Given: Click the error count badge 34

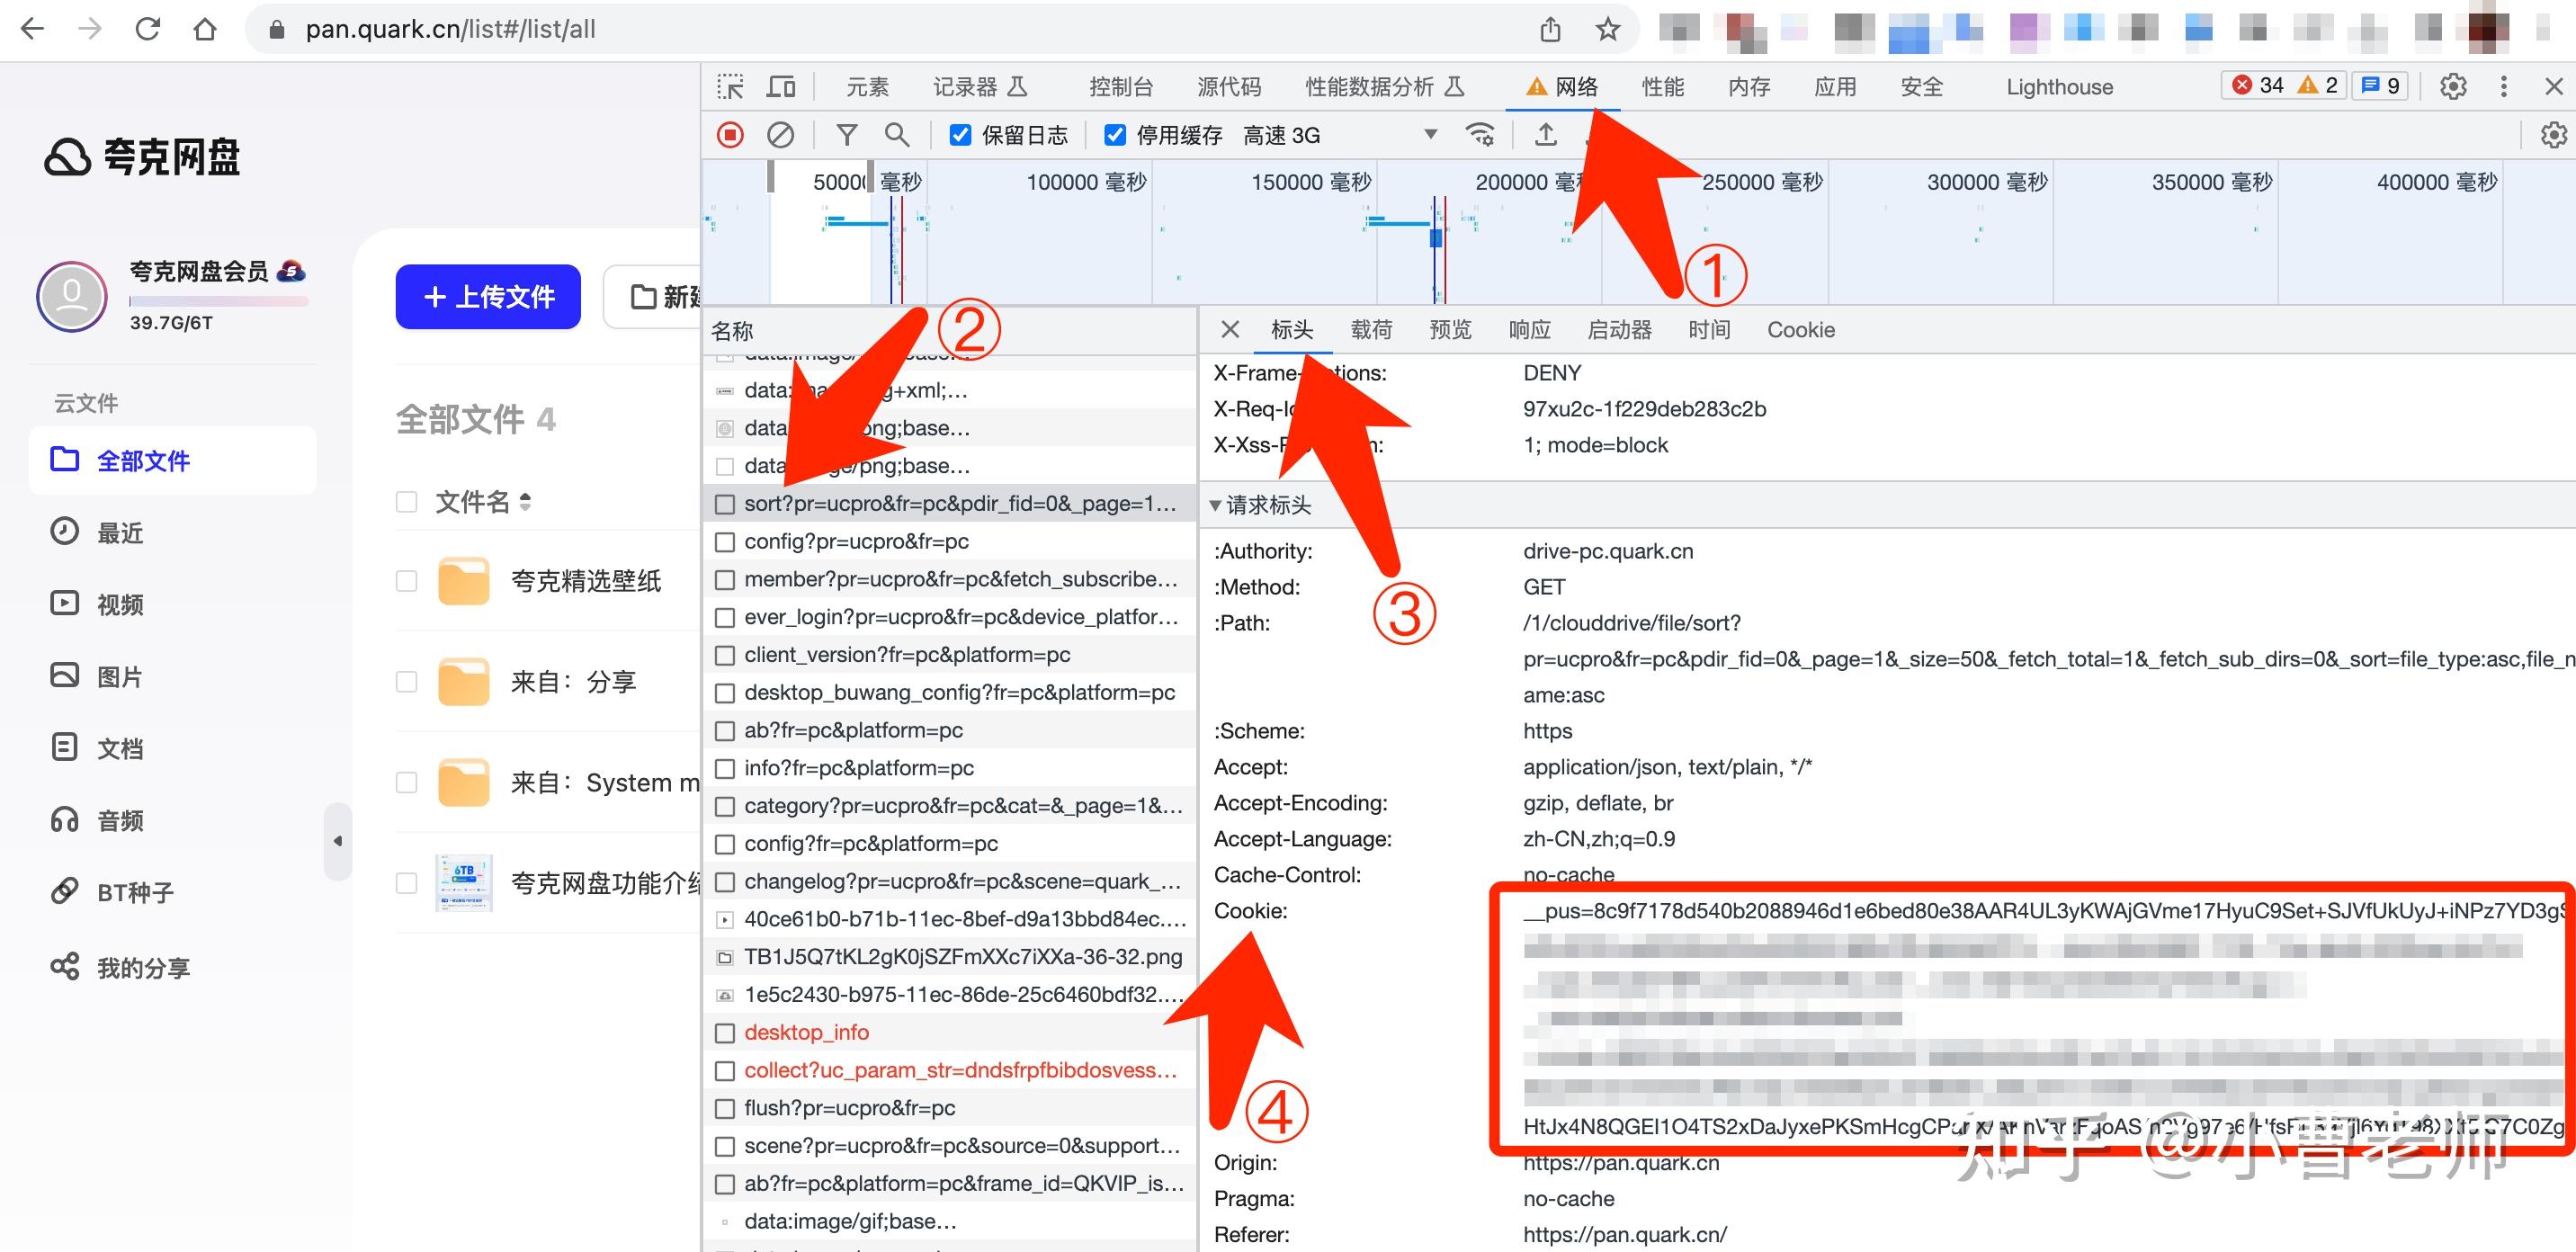Looking at the screenshot, I should pos(2258,85).
